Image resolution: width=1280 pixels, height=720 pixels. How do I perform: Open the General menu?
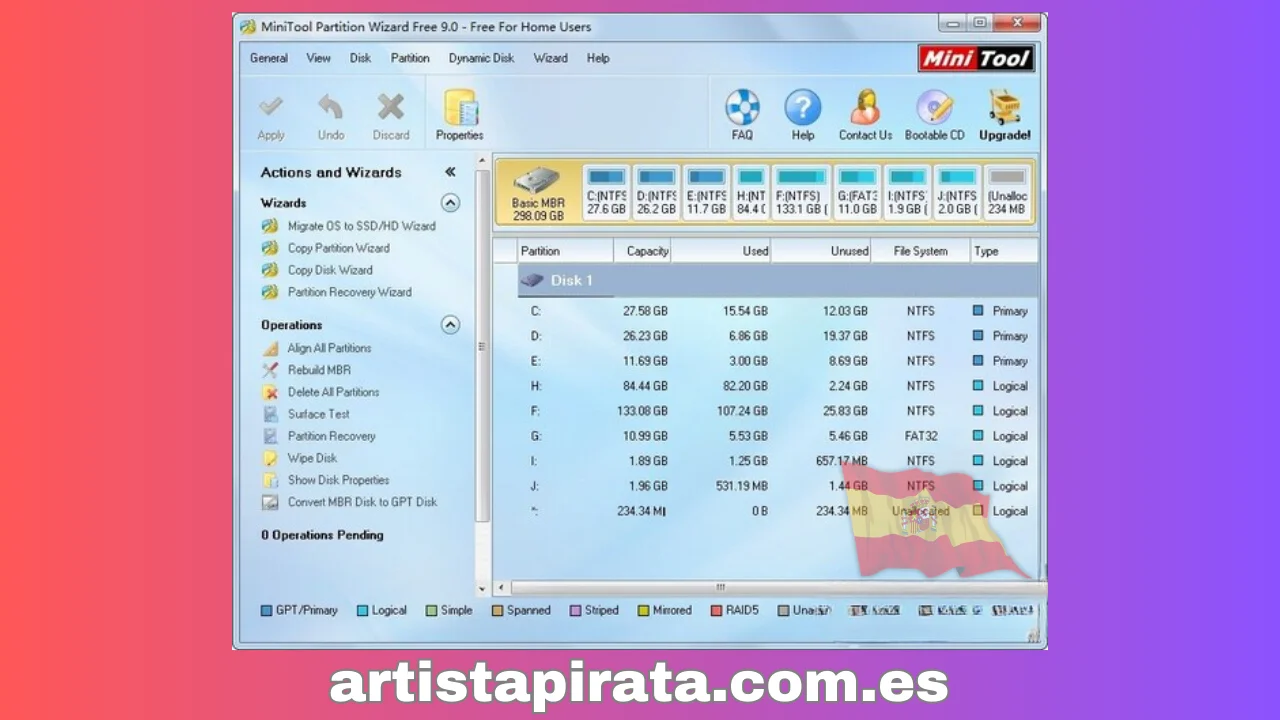[269, 58]
